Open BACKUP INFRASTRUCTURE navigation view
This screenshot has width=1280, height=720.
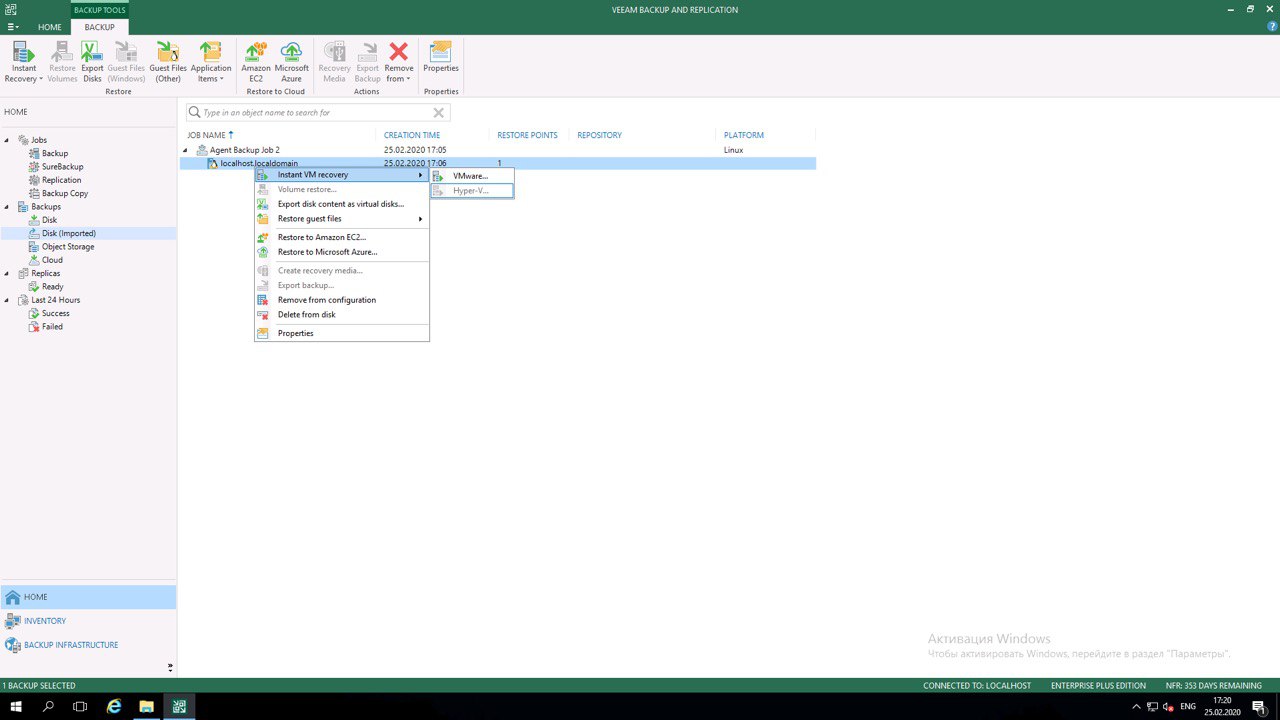pyautogui.click(x=88, y=645)
